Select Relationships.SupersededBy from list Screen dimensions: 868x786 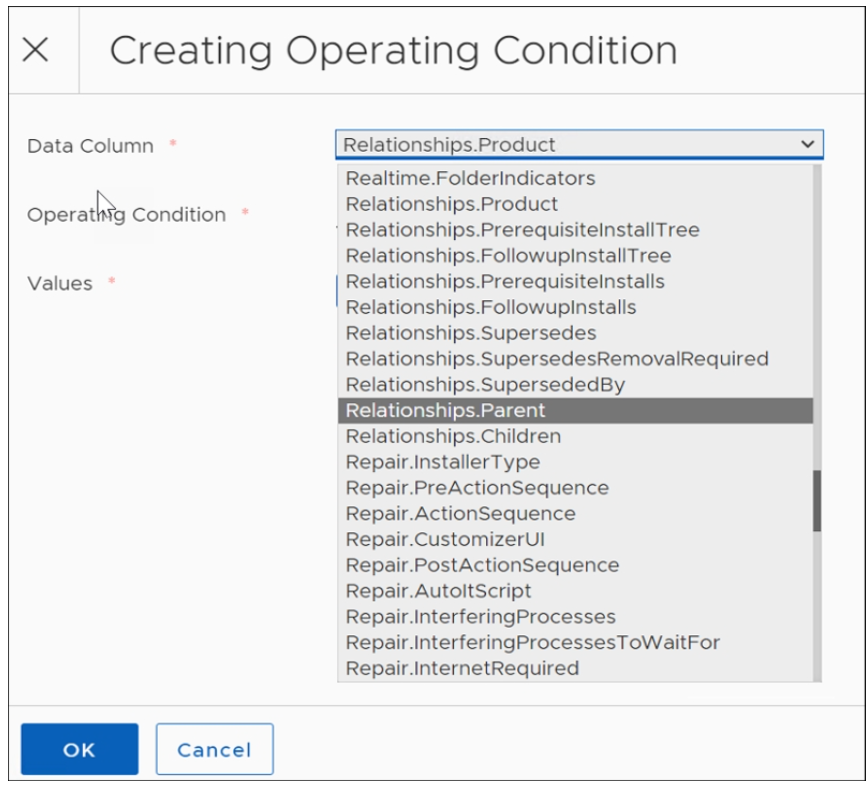pyautogui.click(x=485, y=384)
